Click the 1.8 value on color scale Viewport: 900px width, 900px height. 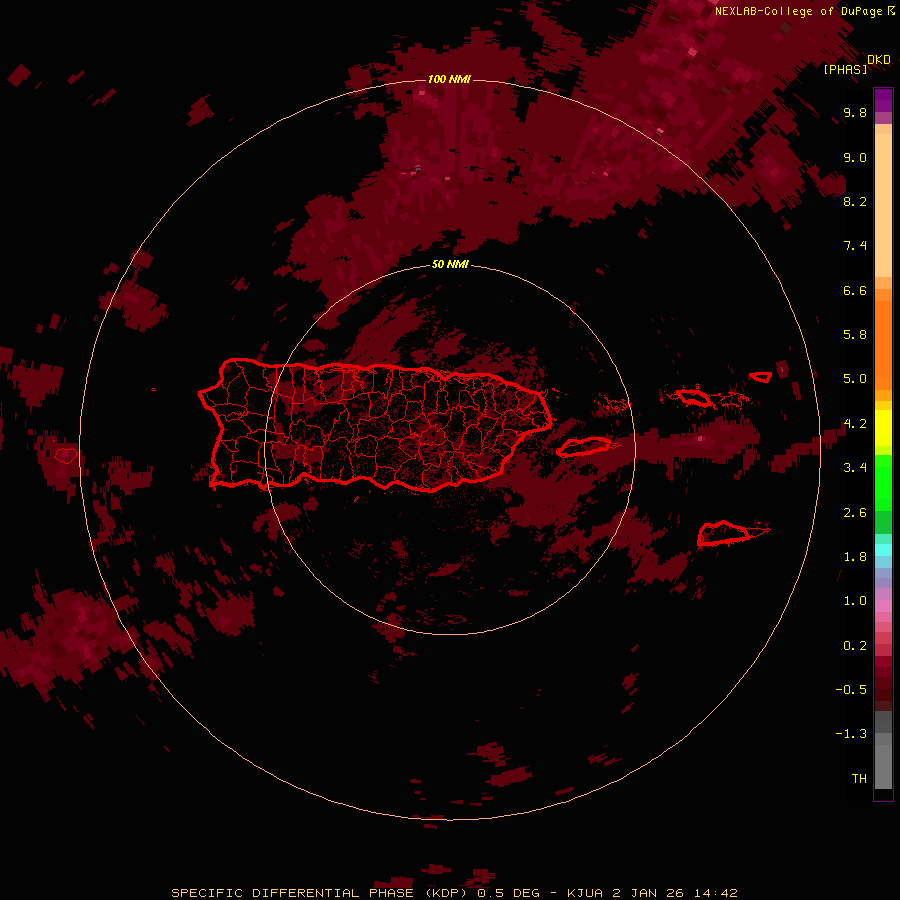point(855,557)
